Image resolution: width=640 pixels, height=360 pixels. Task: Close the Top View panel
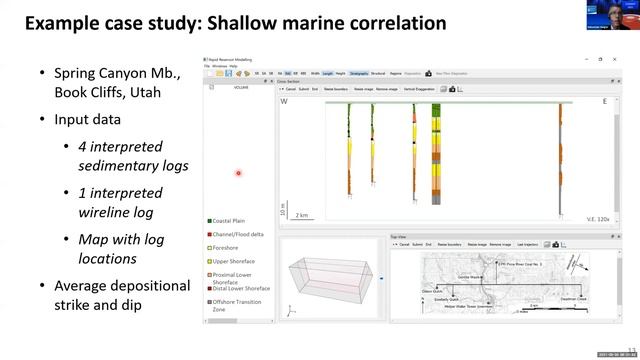(619, 237)
